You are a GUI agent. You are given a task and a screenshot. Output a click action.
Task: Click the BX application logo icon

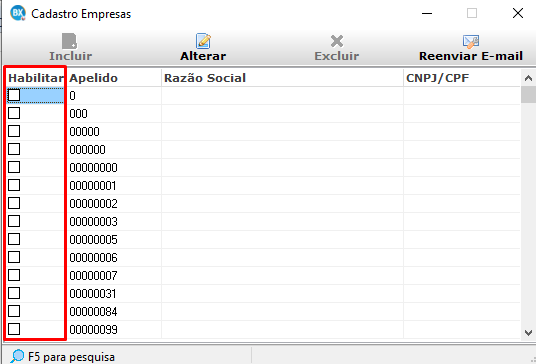(x=18, y=13)
